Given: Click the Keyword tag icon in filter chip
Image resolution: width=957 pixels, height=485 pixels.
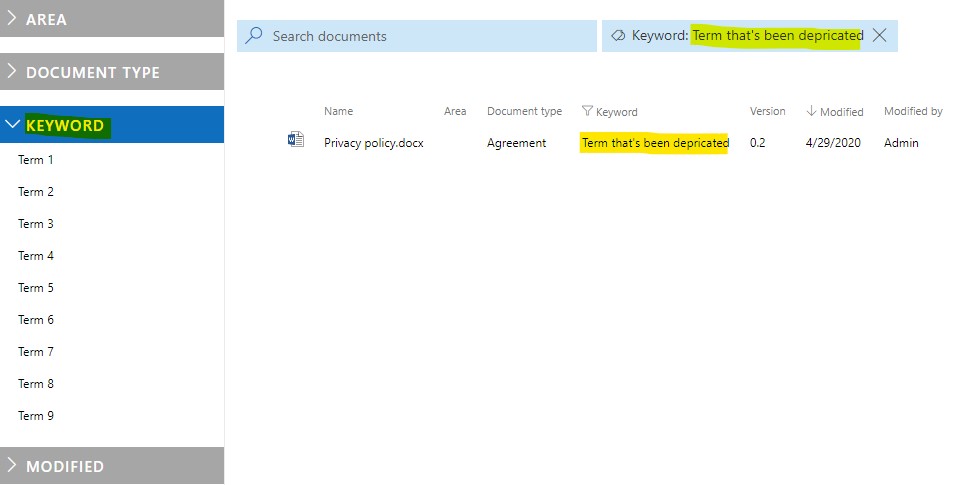Looking at the screenshot, I should pyautogui.click(x=618, y=35).
